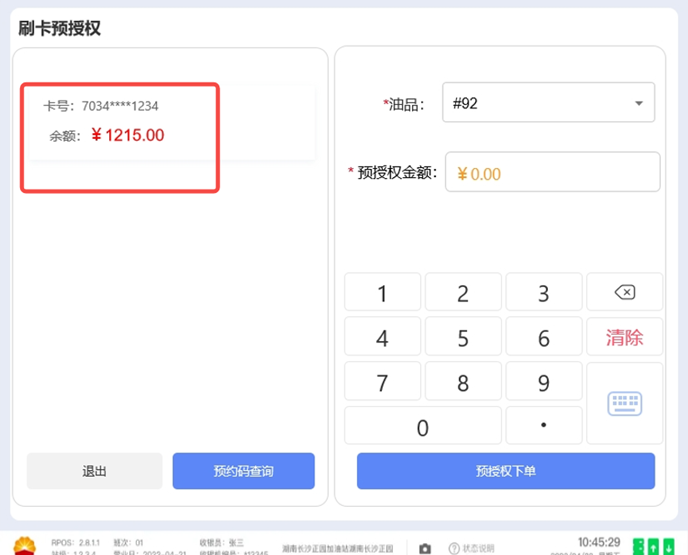Click the 状态说明 help icon

pos(454,548)
